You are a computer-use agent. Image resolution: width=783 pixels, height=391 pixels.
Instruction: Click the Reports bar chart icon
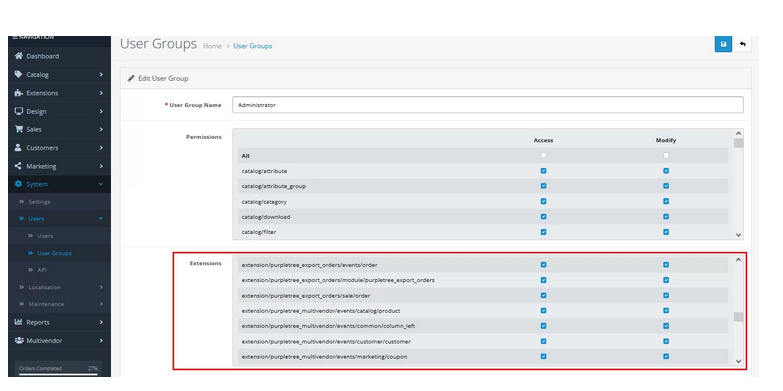click(x=18, y=322)
